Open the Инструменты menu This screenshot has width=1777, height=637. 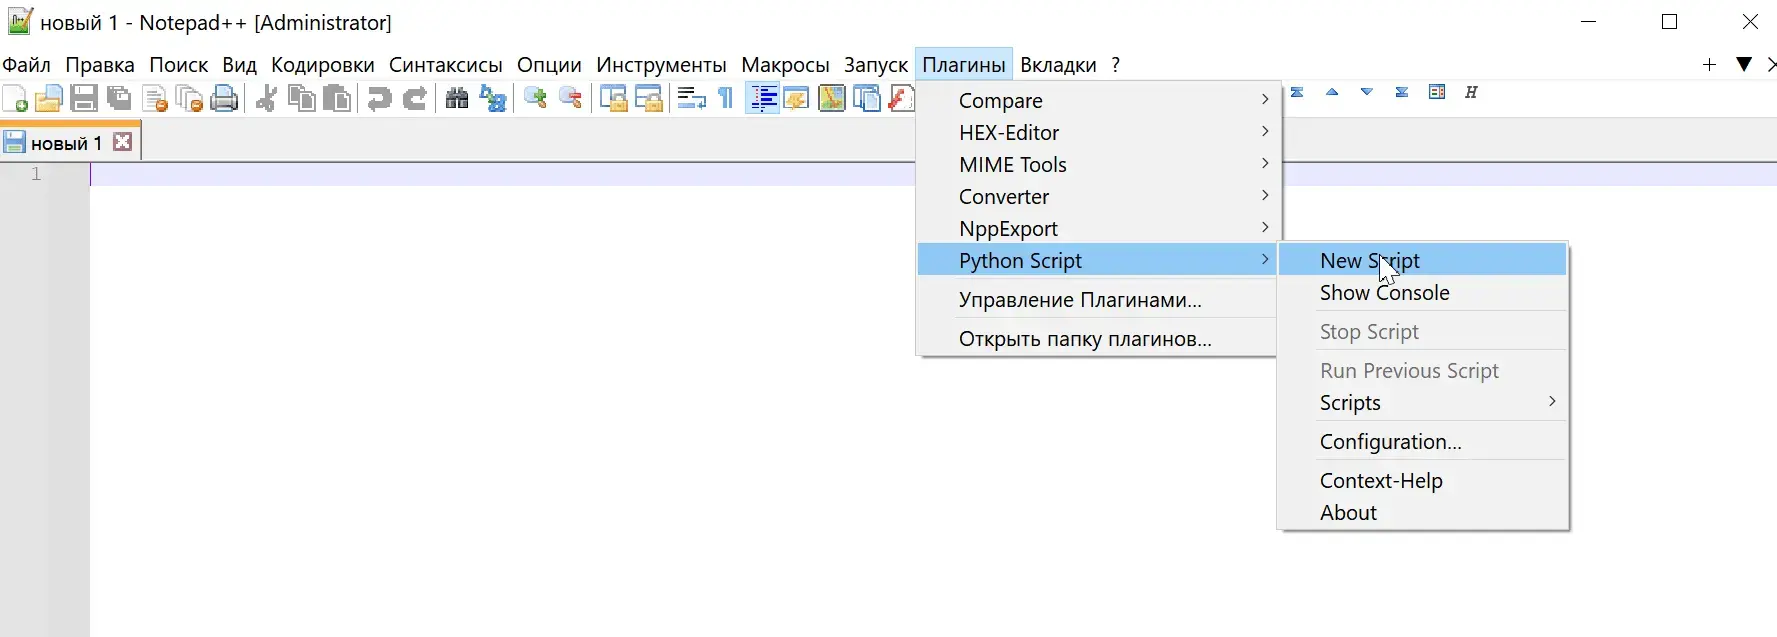click(661, 65)
